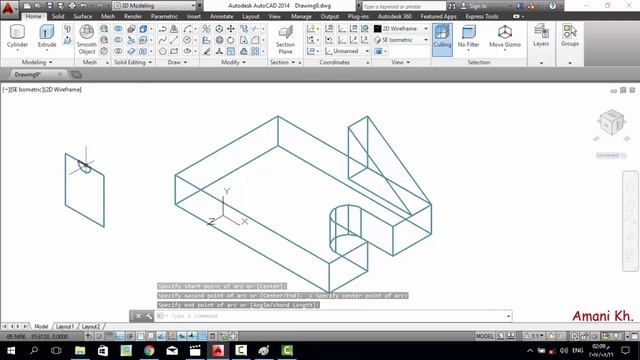Expand the View panel dropdown
The image size is (640, 360).
click(x=401, y=62)
